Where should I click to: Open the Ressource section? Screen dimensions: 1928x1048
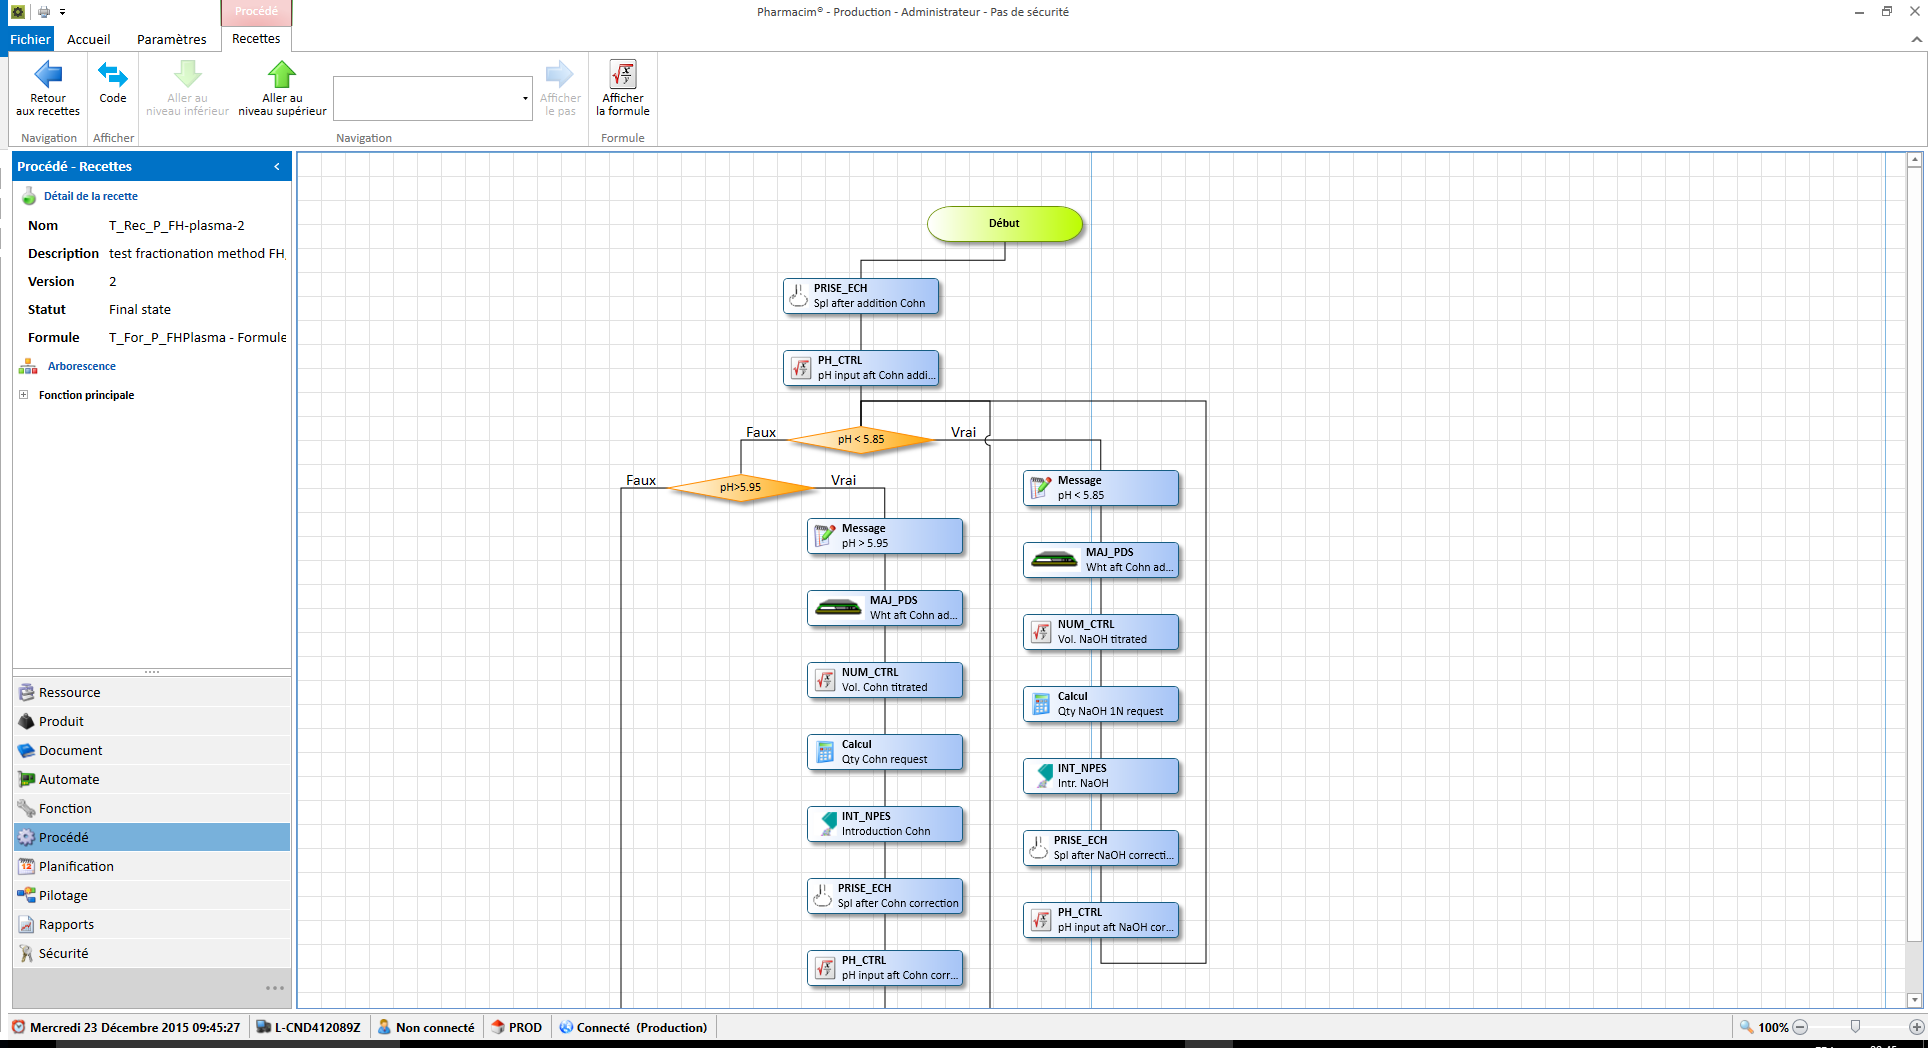[152, 692]
